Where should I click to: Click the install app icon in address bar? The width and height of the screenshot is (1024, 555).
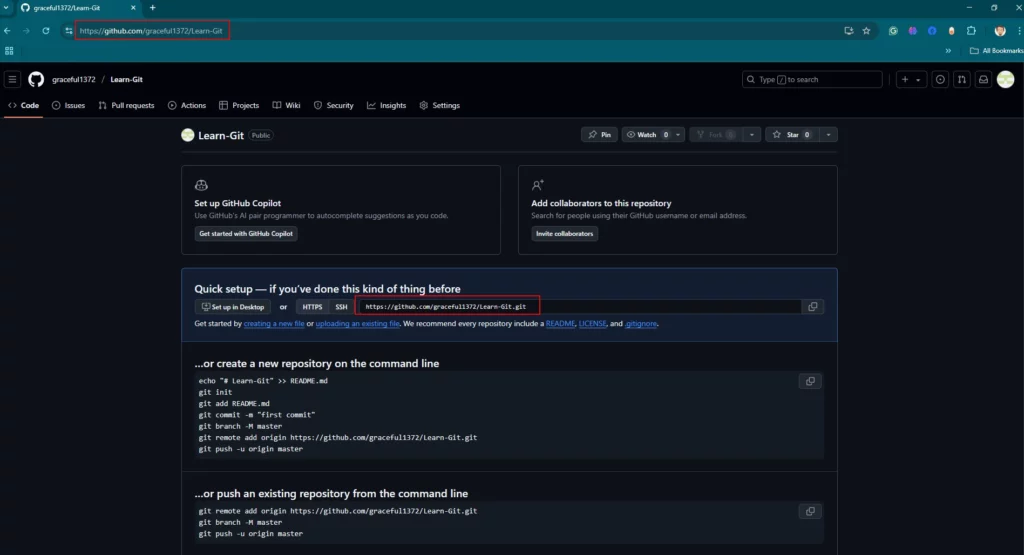point(848,31)
